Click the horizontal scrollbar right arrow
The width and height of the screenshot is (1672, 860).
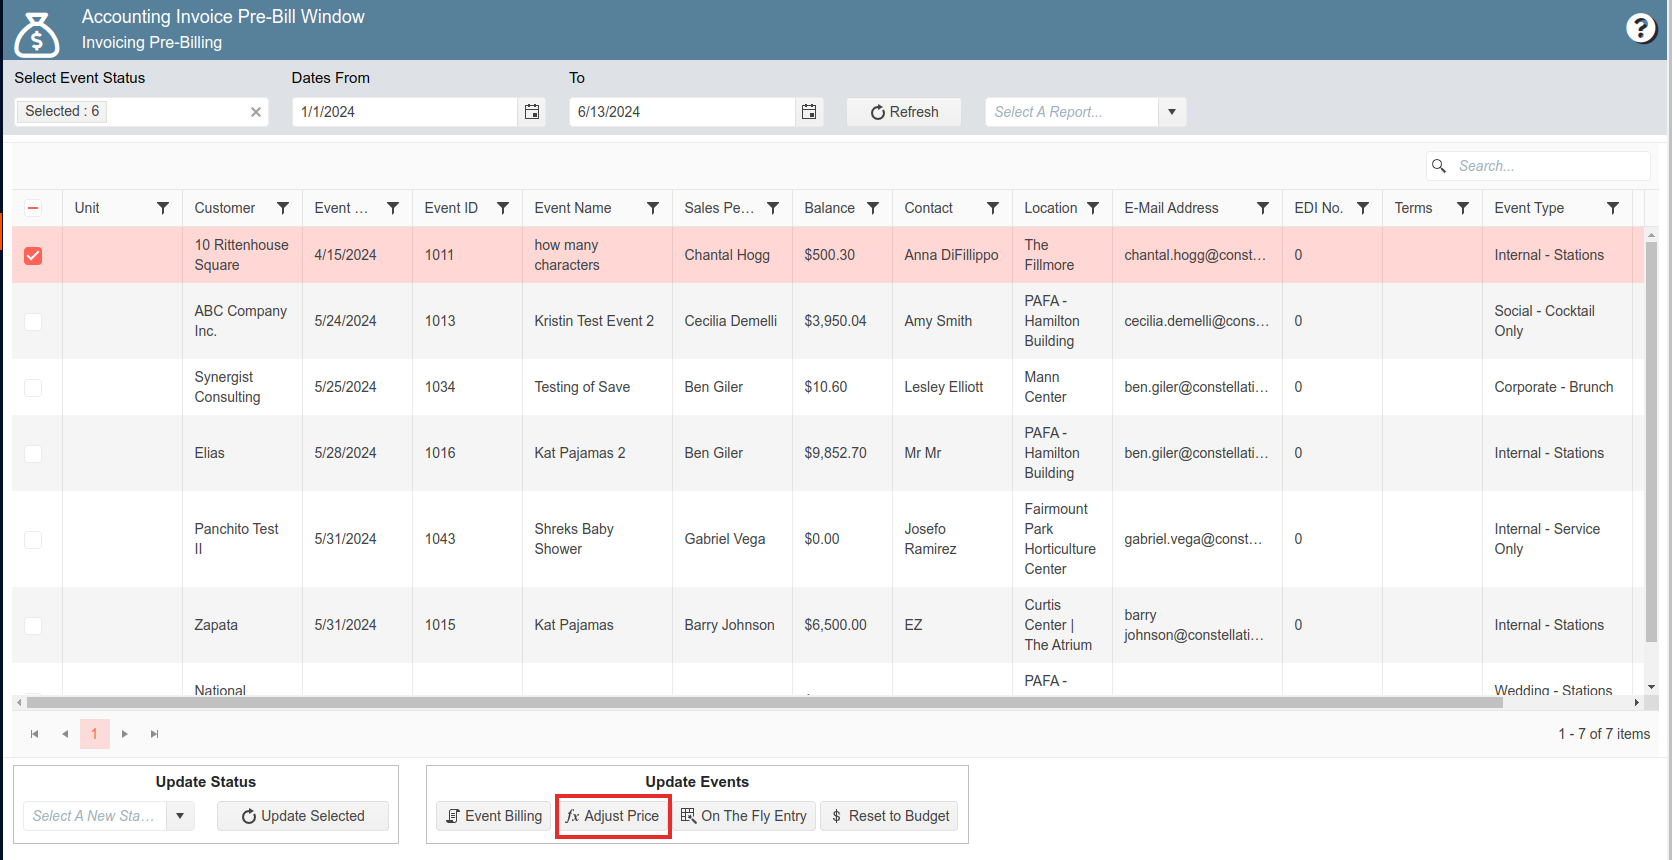click(1637, 703)
